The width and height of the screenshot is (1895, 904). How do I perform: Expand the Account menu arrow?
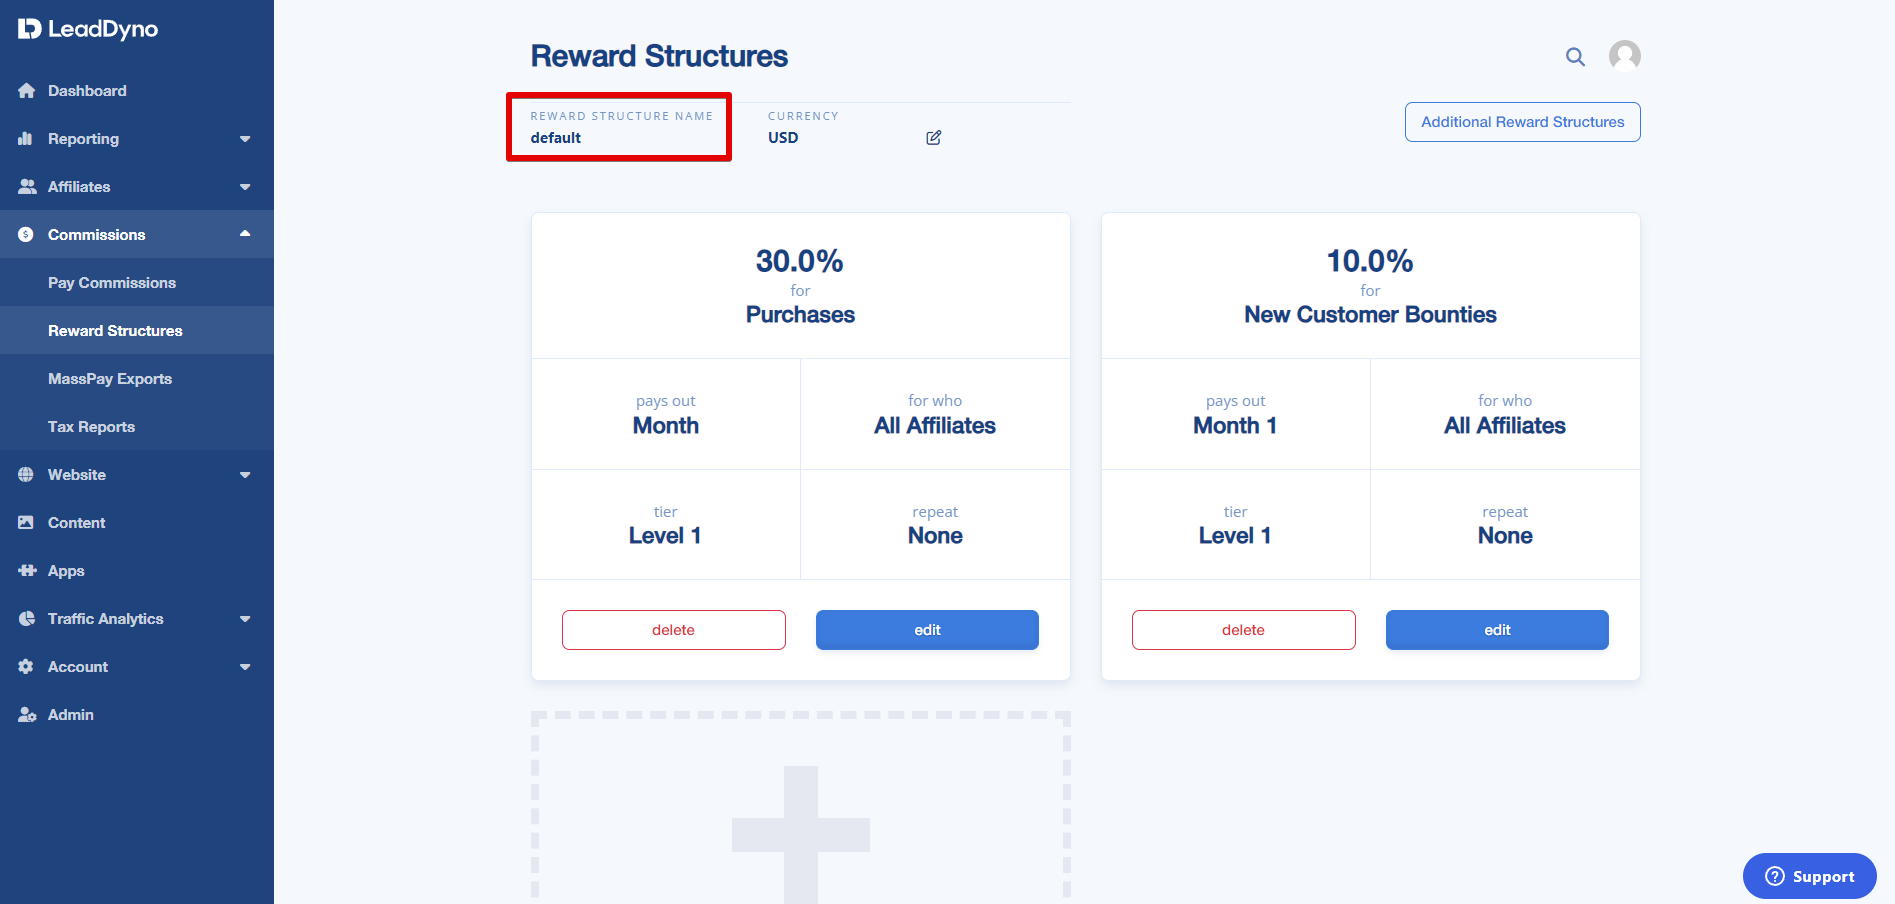point(245,667)
